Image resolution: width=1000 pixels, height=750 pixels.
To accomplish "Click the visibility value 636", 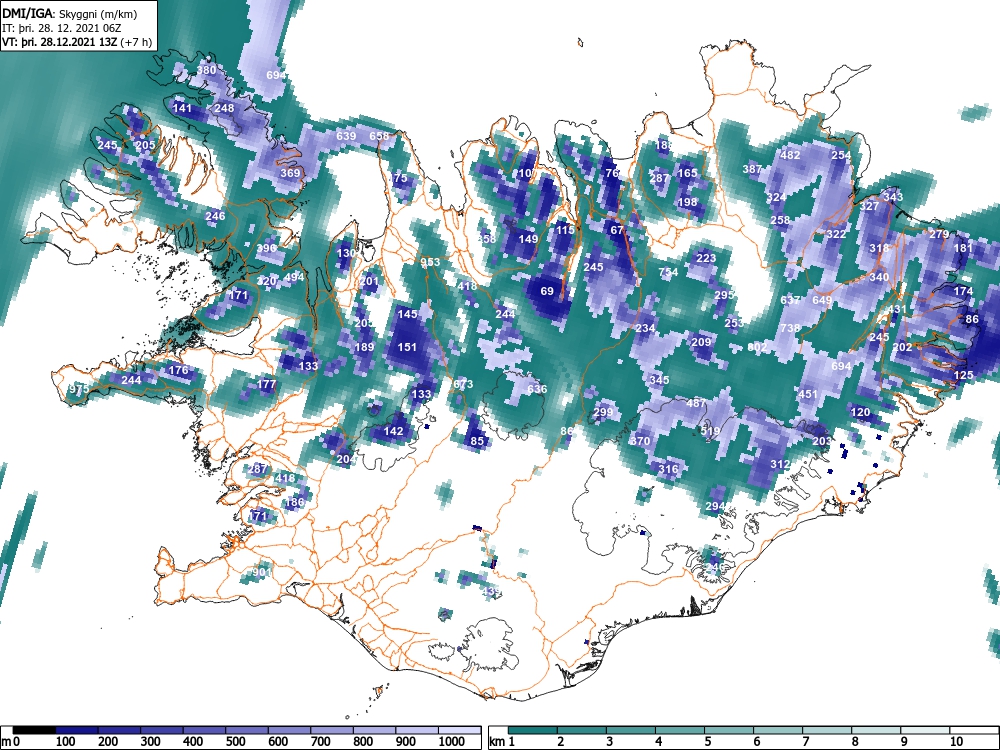I will tap(537, 389).
